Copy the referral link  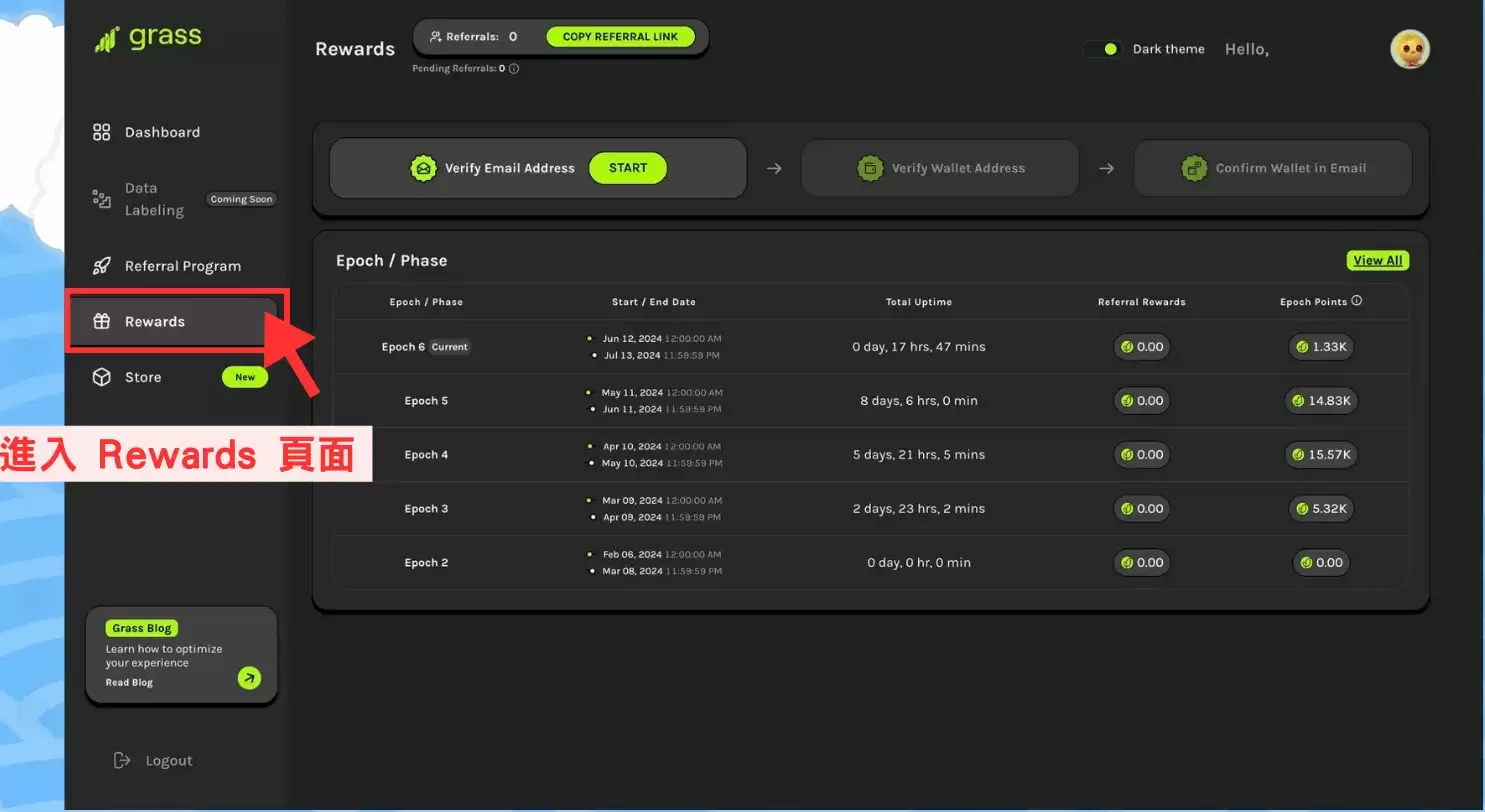click(620, 37)
